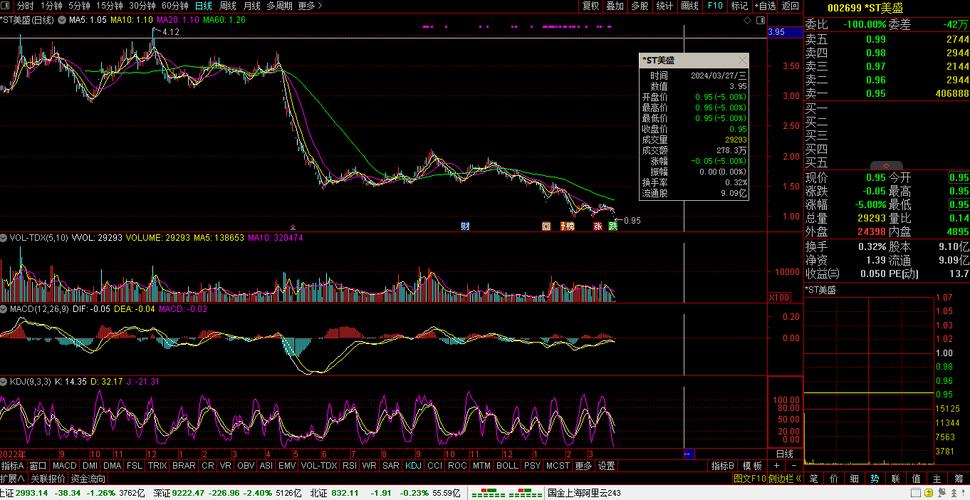Click the 返回 back button
Viewport: 970px width, 500px height.
pyautogui.click(x=790, y=6)
